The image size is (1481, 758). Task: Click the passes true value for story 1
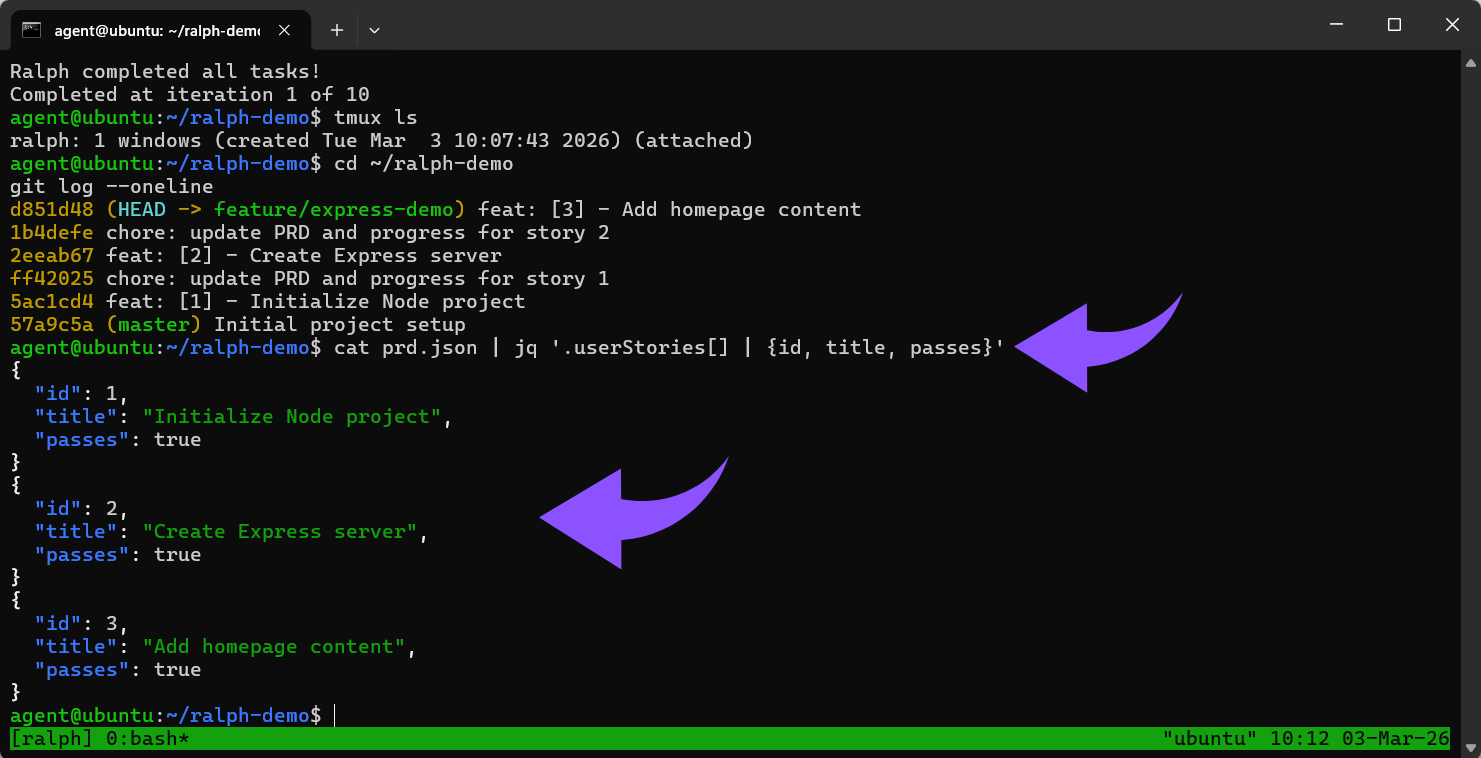(178, 439)
